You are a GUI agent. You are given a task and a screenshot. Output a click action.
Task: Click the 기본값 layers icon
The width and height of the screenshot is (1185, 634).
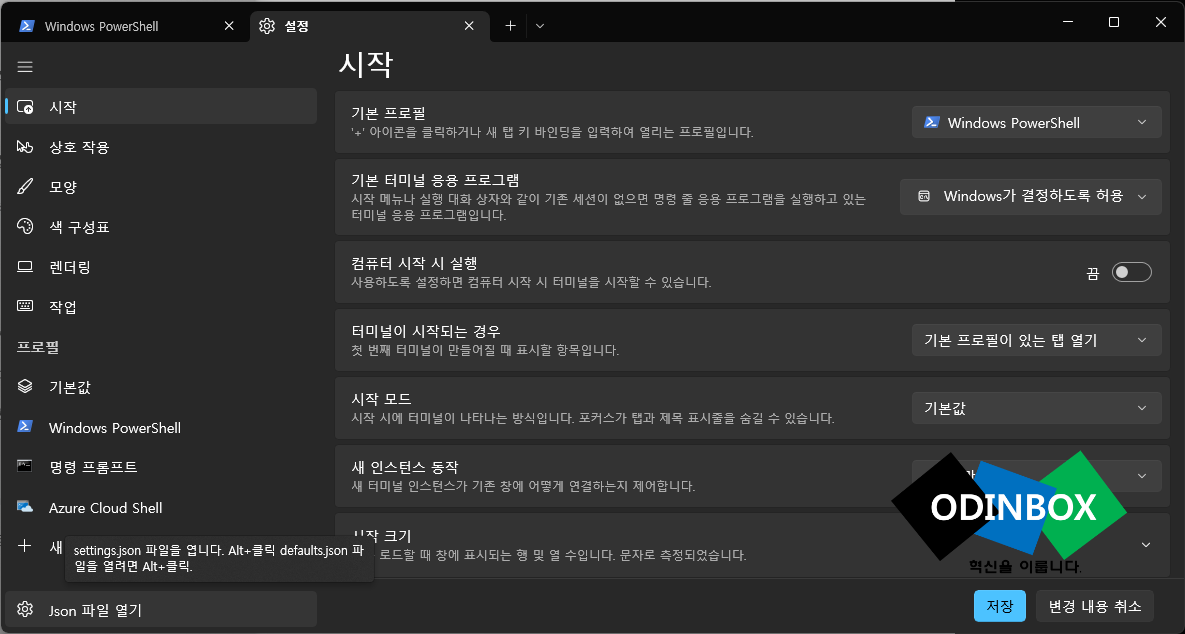[25, 387]
